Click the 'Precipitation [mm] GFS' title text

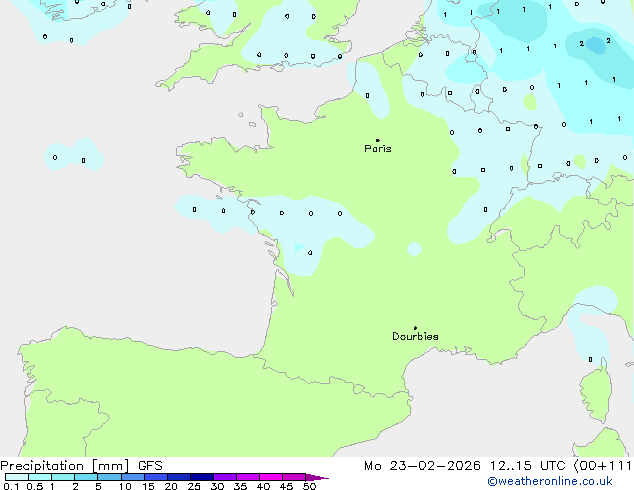point(81,466)
